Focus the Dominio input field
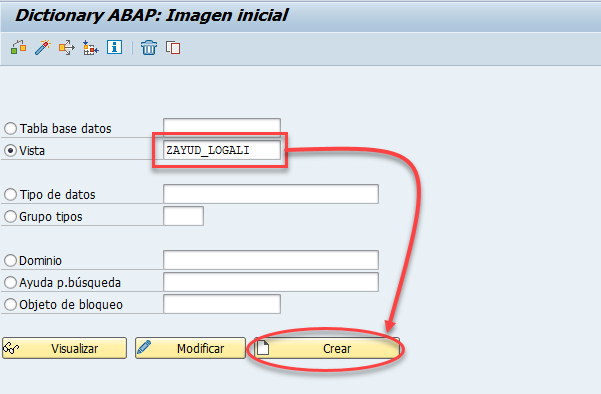This screenshot has height=394, width=601. coord(271,260)
